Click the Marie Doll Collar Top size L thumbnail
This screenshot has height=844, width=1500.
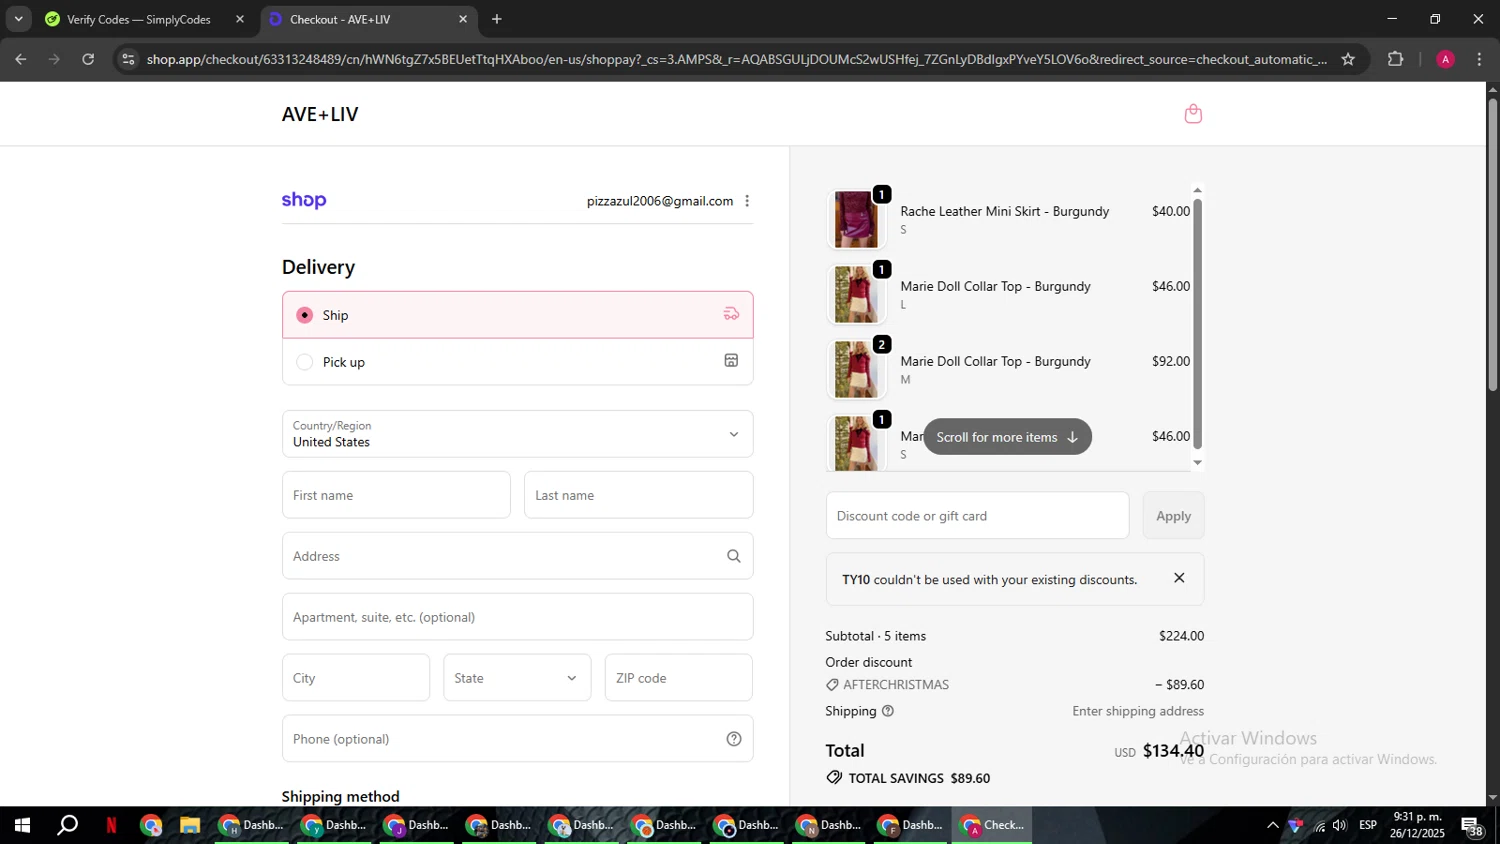click(857, 294)
